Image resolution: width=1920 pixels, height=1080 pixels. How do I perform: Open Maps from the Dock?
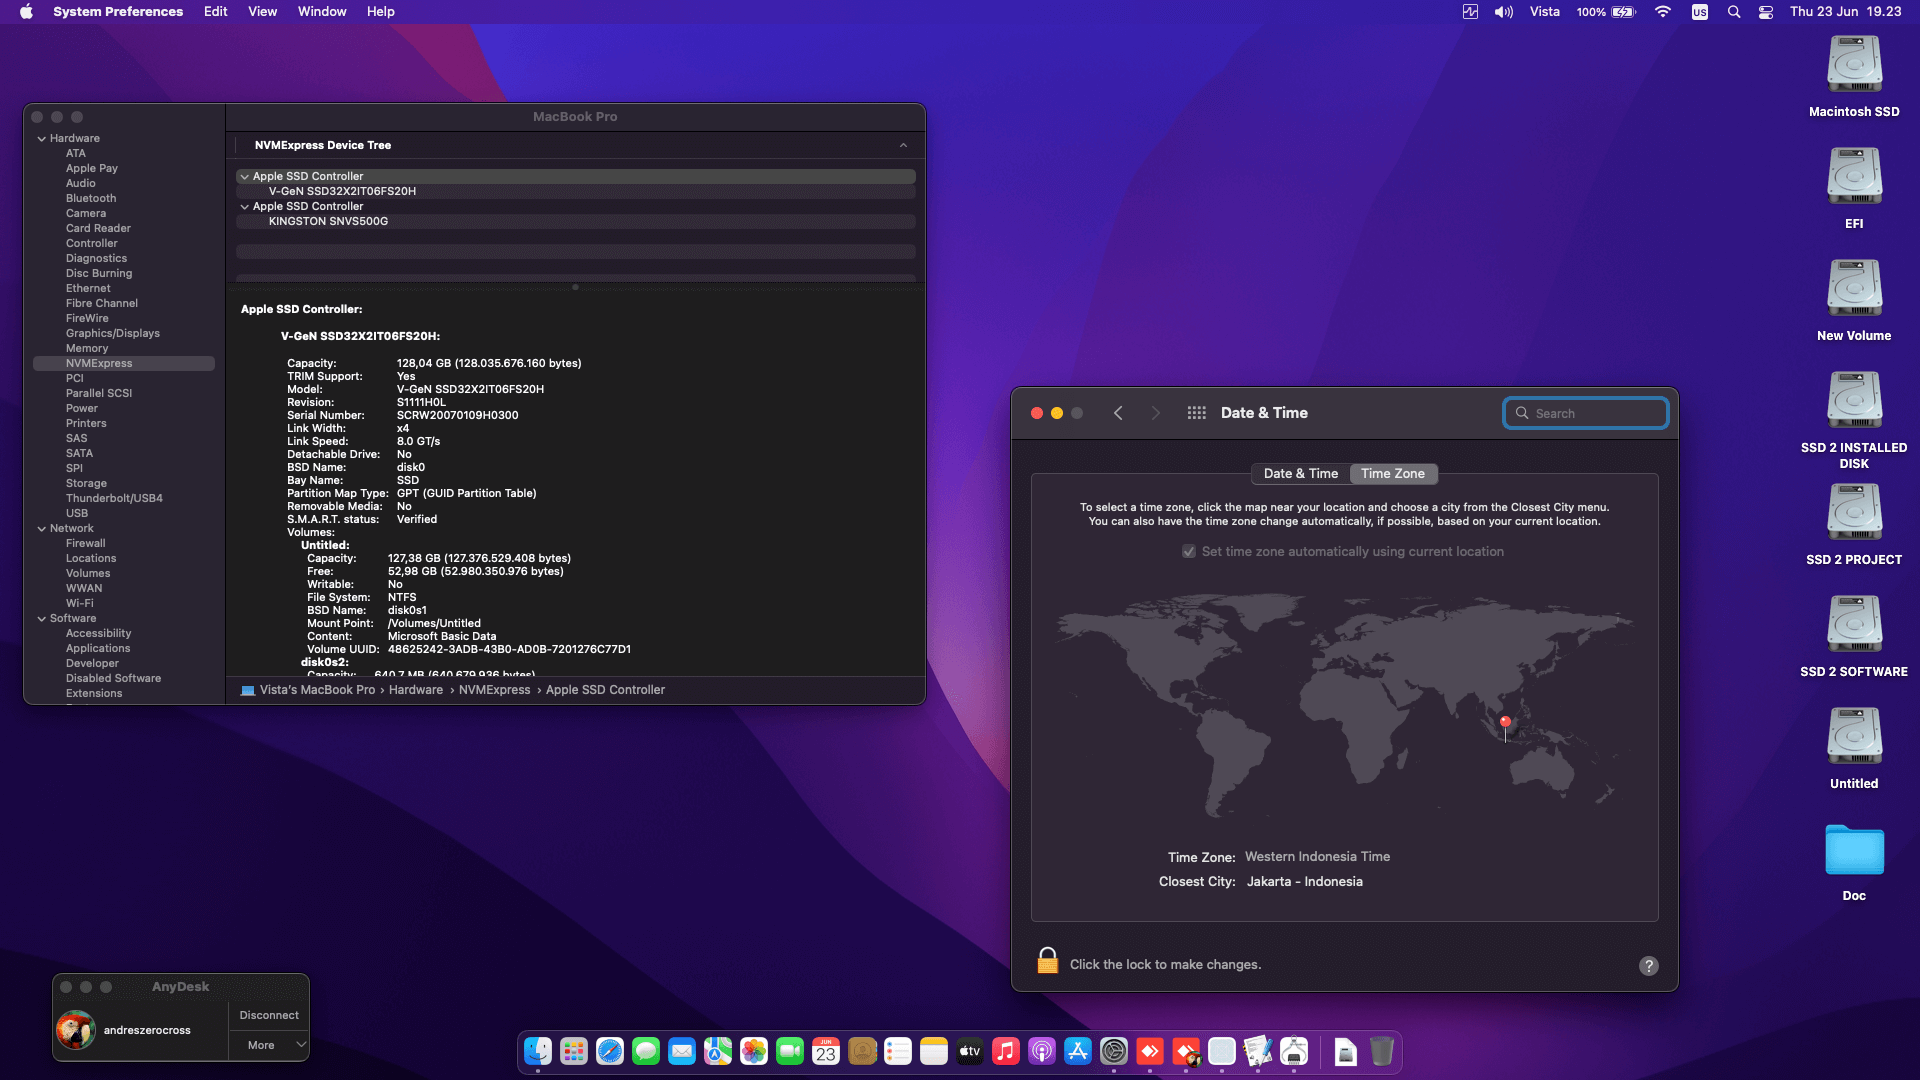click(x=718, y=1051)
